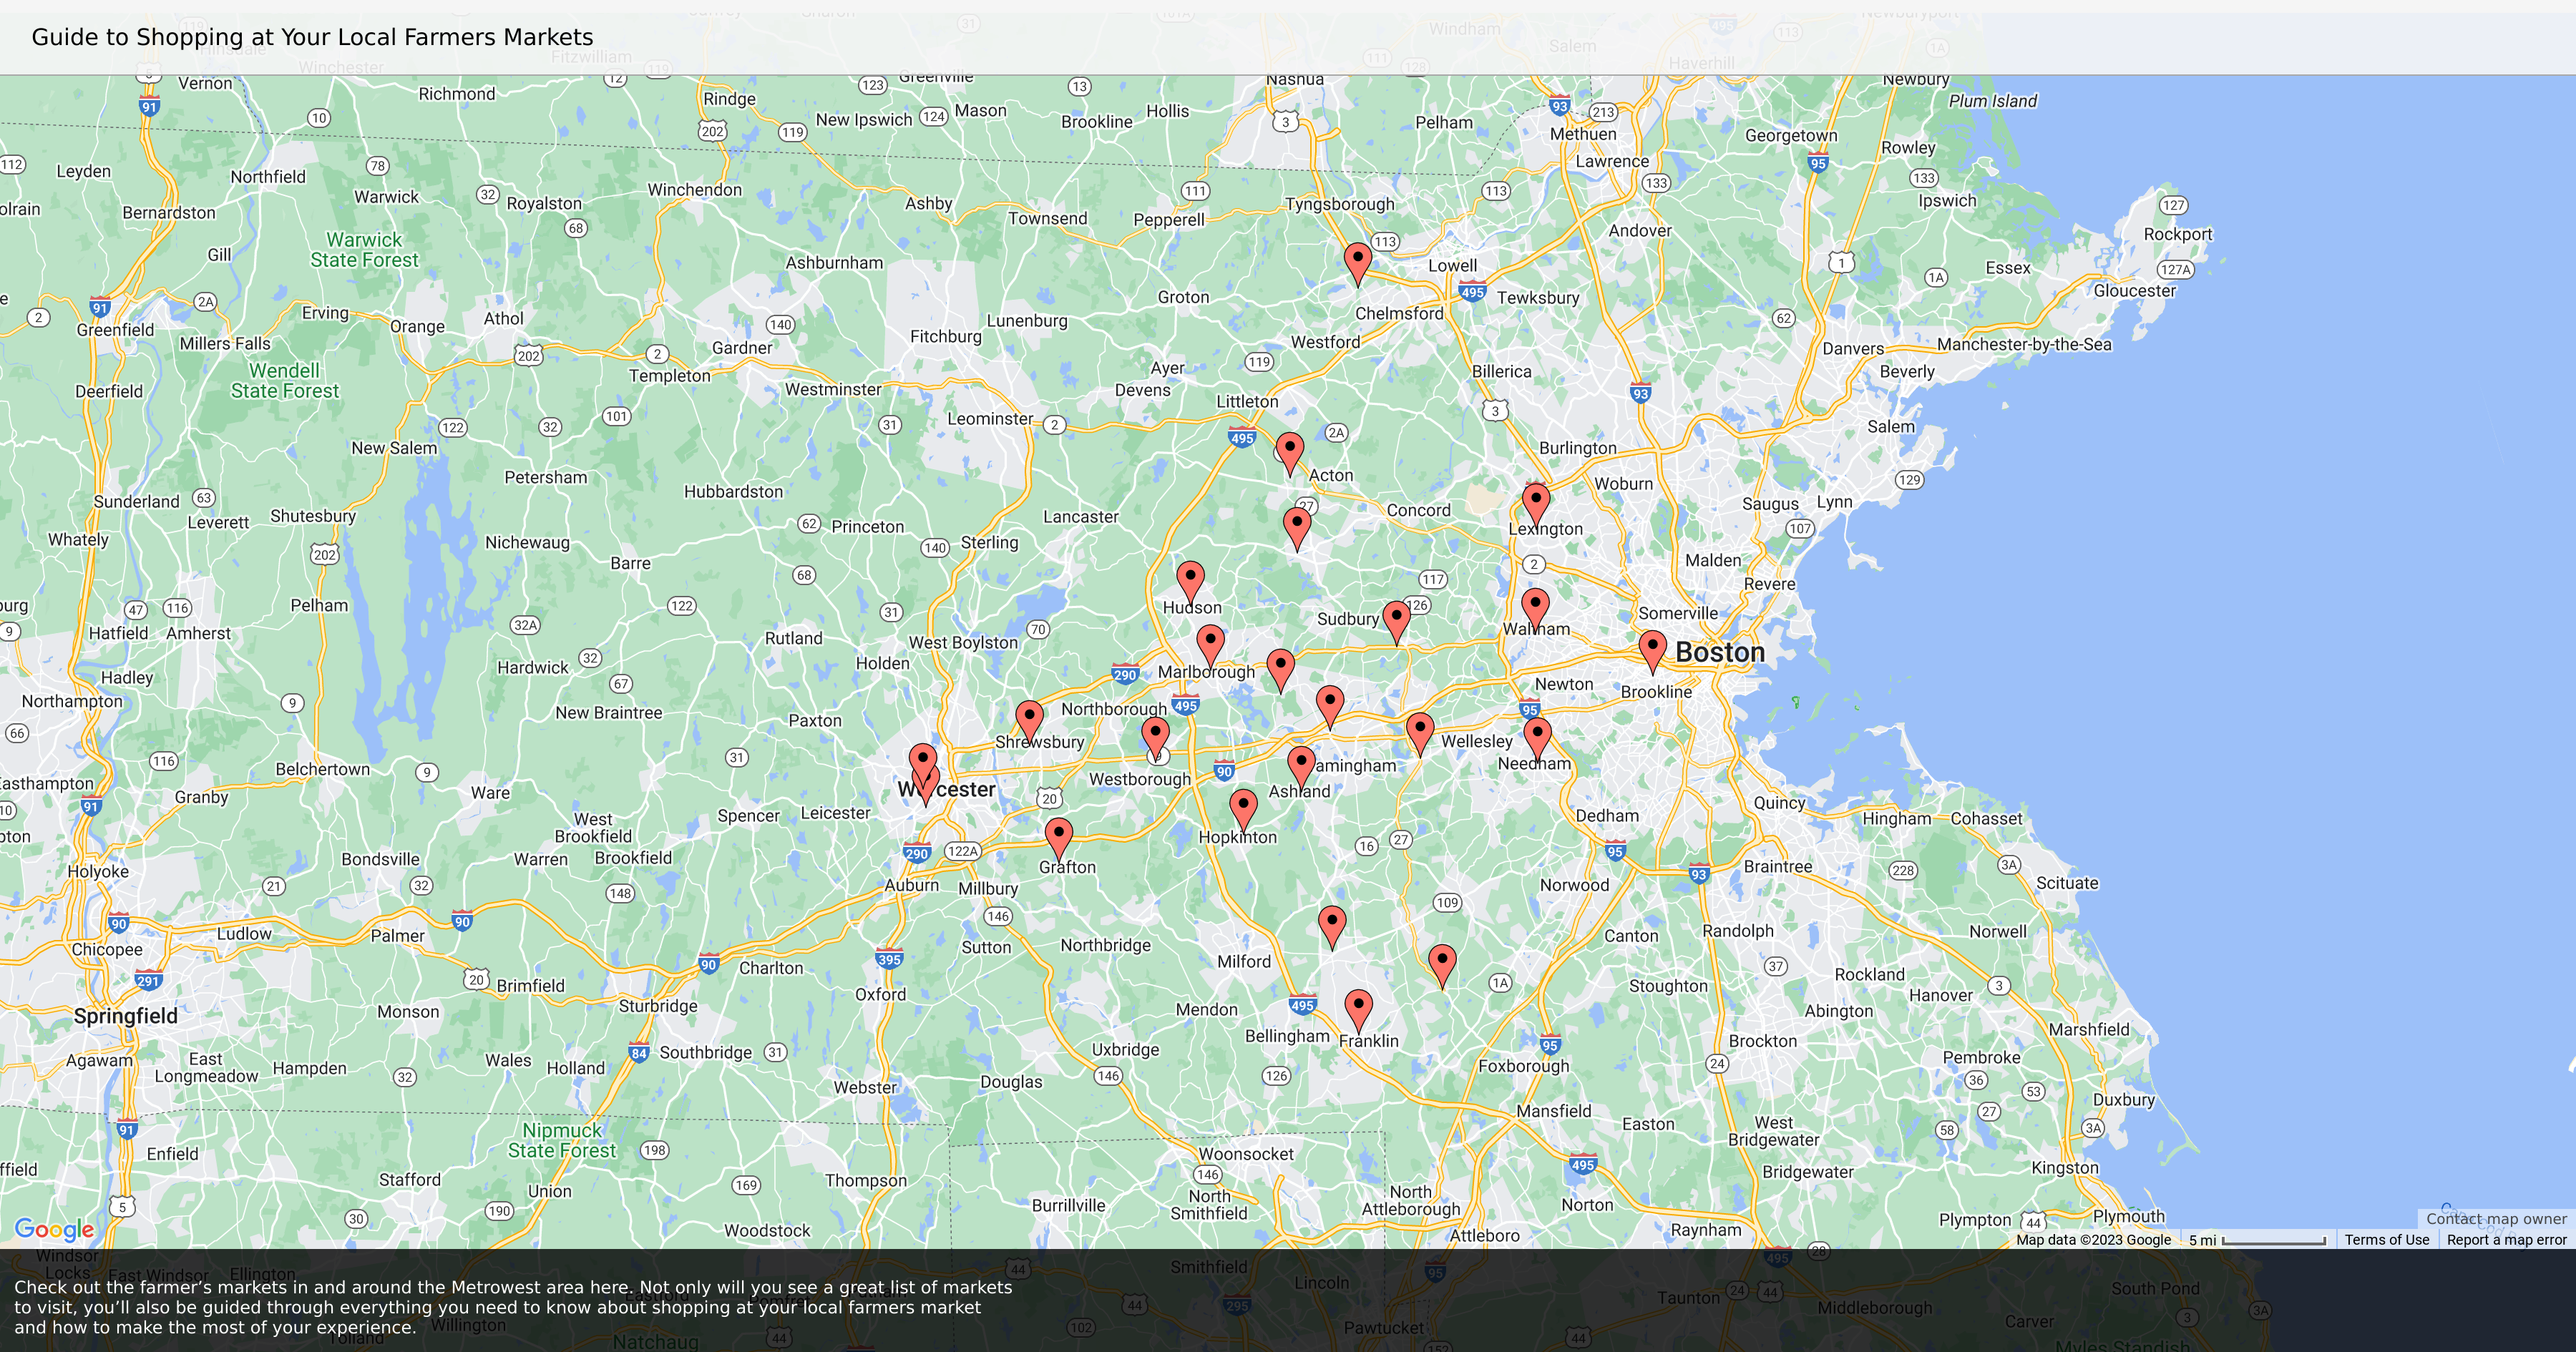Click the pin south of Concord

click(x=1297, y=529)
